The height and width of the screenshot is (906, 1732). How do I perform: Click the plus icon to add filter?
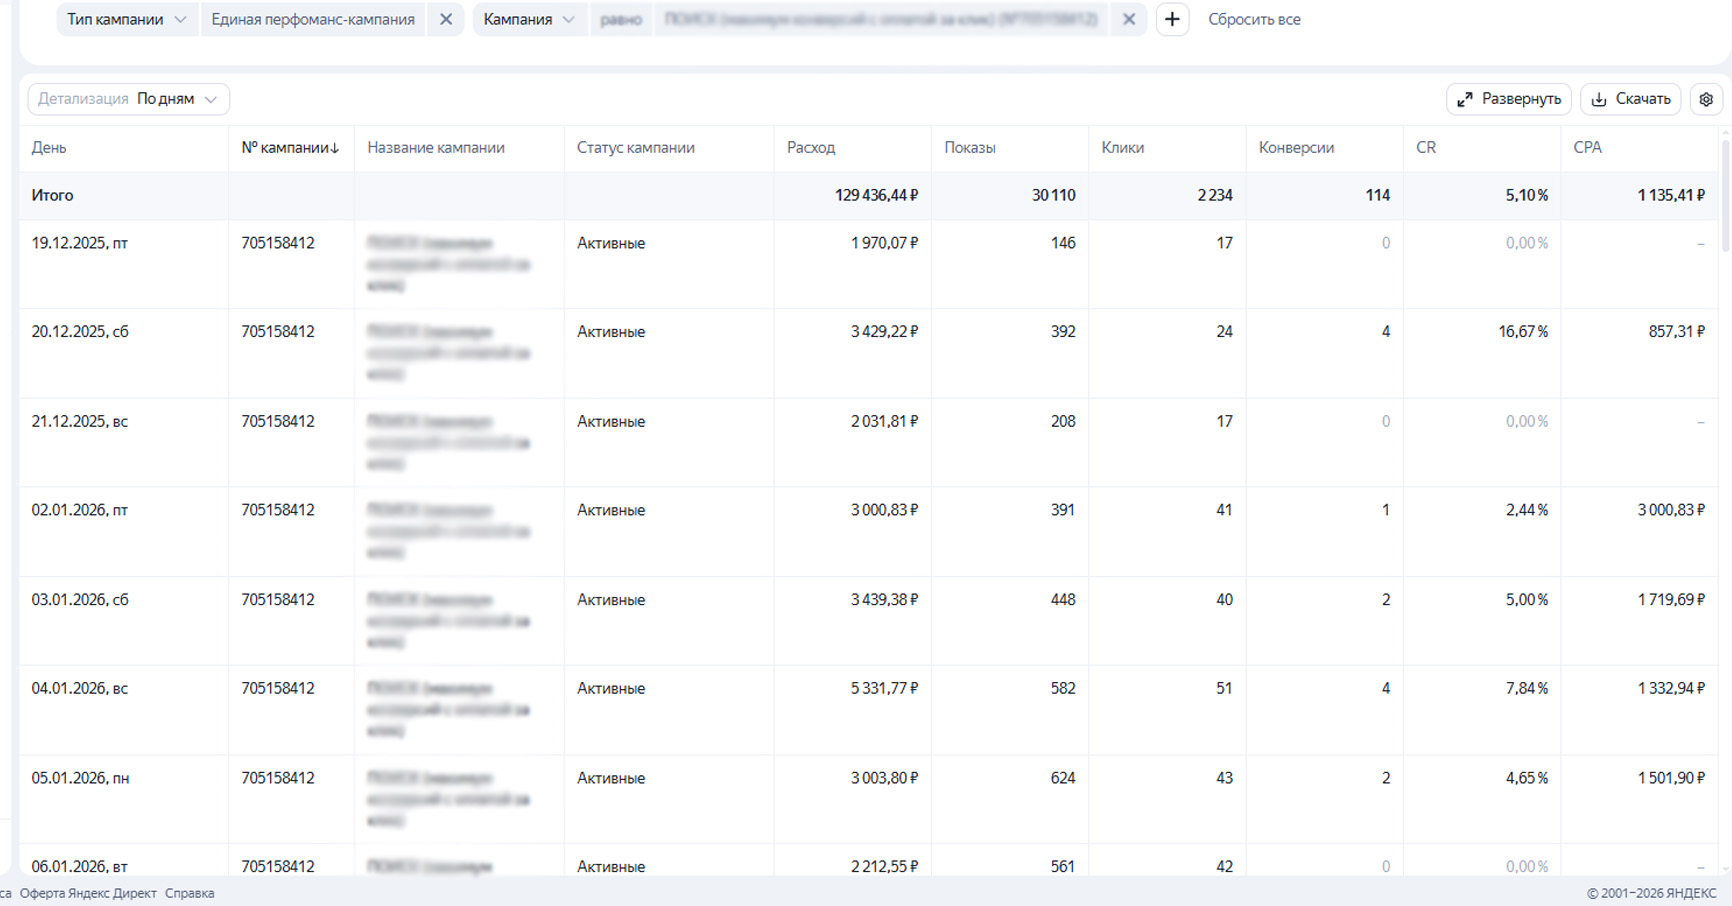1172,19
